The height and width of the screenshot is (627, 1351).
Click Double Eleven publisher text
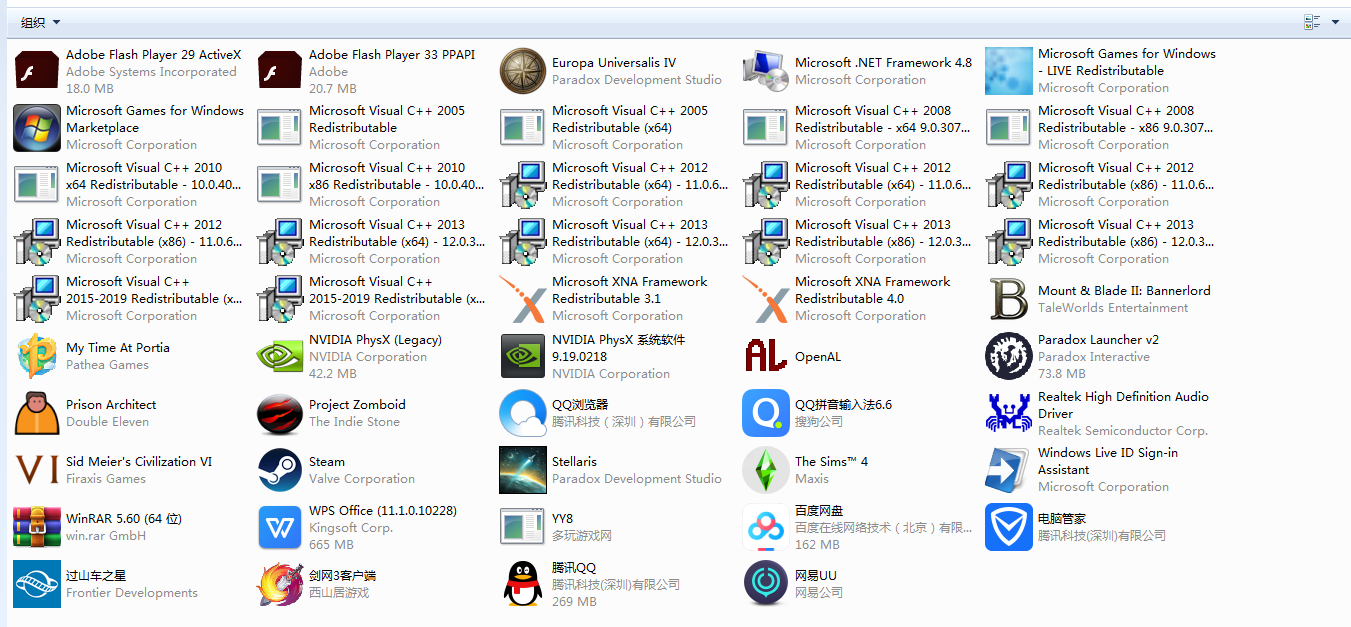pos(107,422)
